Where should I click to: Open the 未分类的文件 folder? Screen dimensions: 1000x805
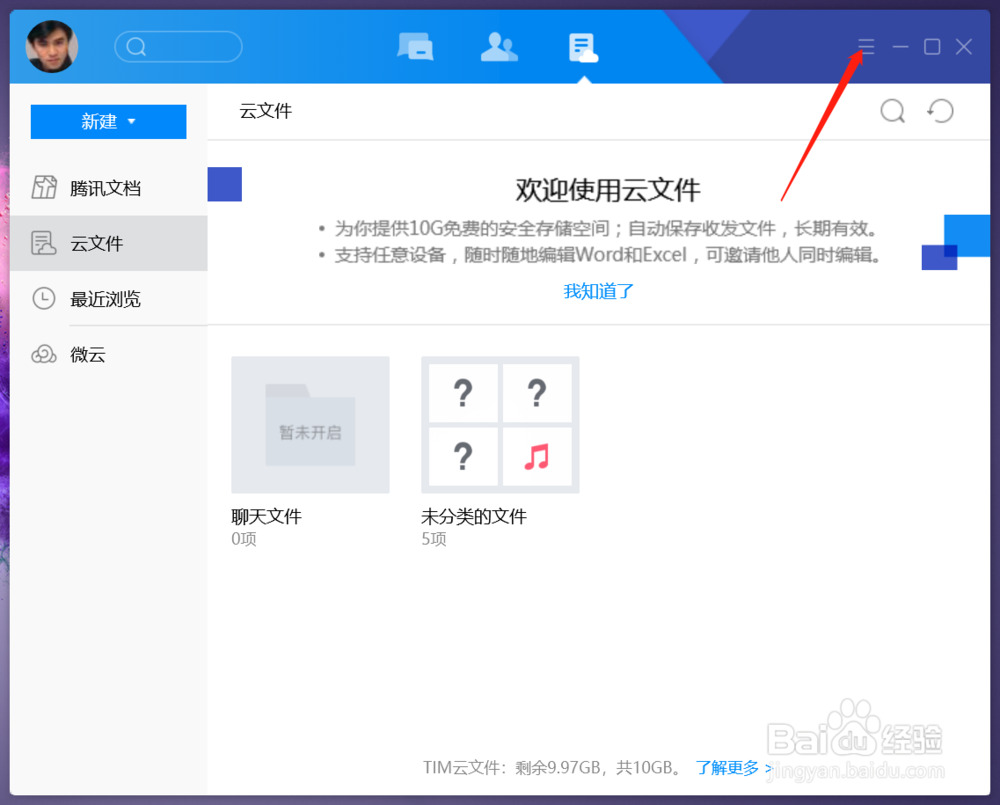(500, 424)
